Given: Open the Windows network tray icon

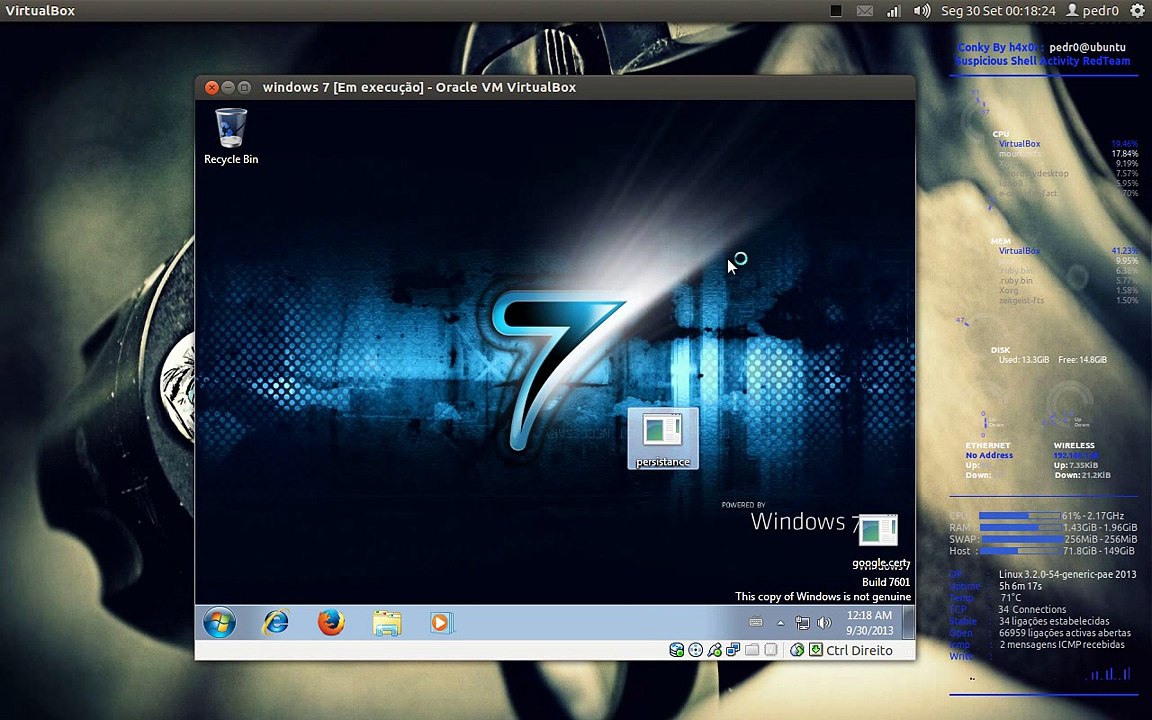Looking at the screenshot, I should 802,623.
